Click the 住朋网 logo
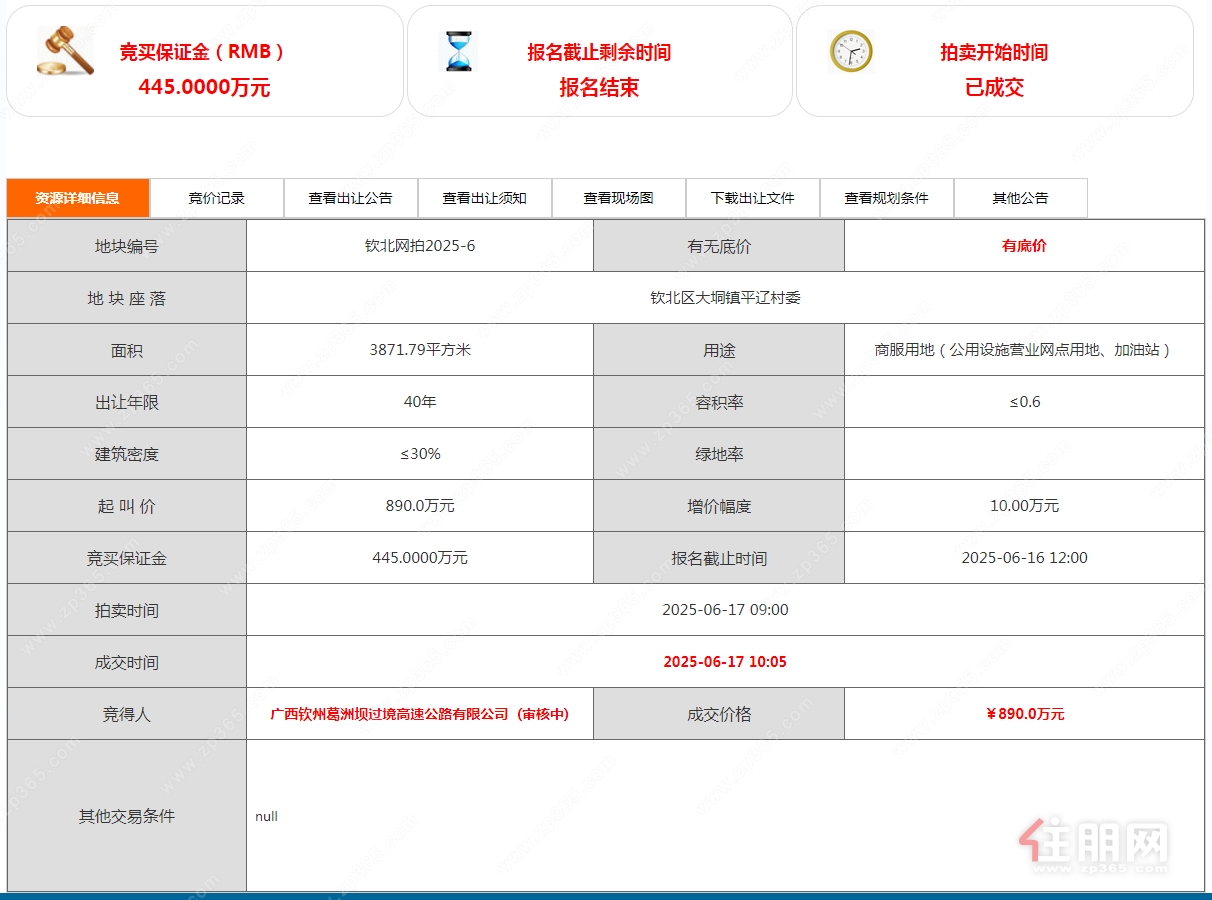Viewport: 1212px width, 900px height. pos(1093,845)
